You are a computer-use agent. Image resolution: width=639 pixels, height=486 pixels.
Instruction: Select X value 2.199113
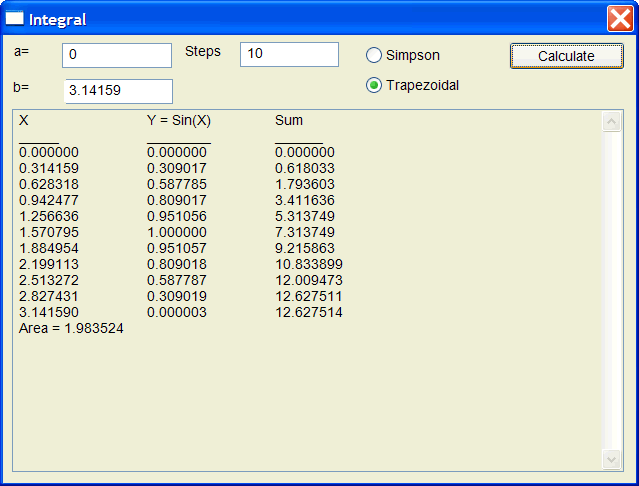(x=49, y=264)
